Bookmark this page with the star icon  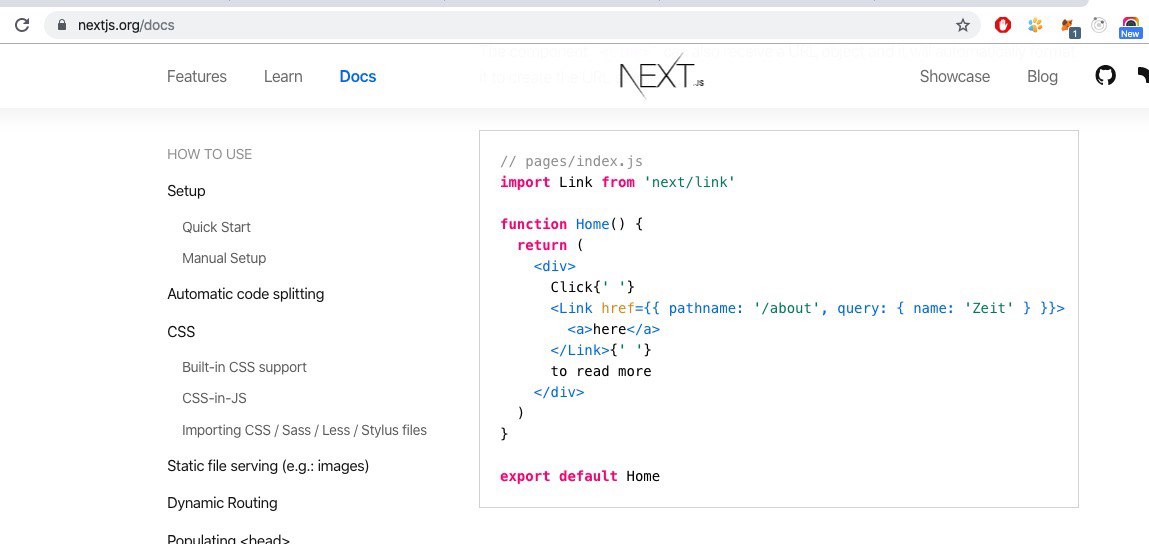[963, 26]
